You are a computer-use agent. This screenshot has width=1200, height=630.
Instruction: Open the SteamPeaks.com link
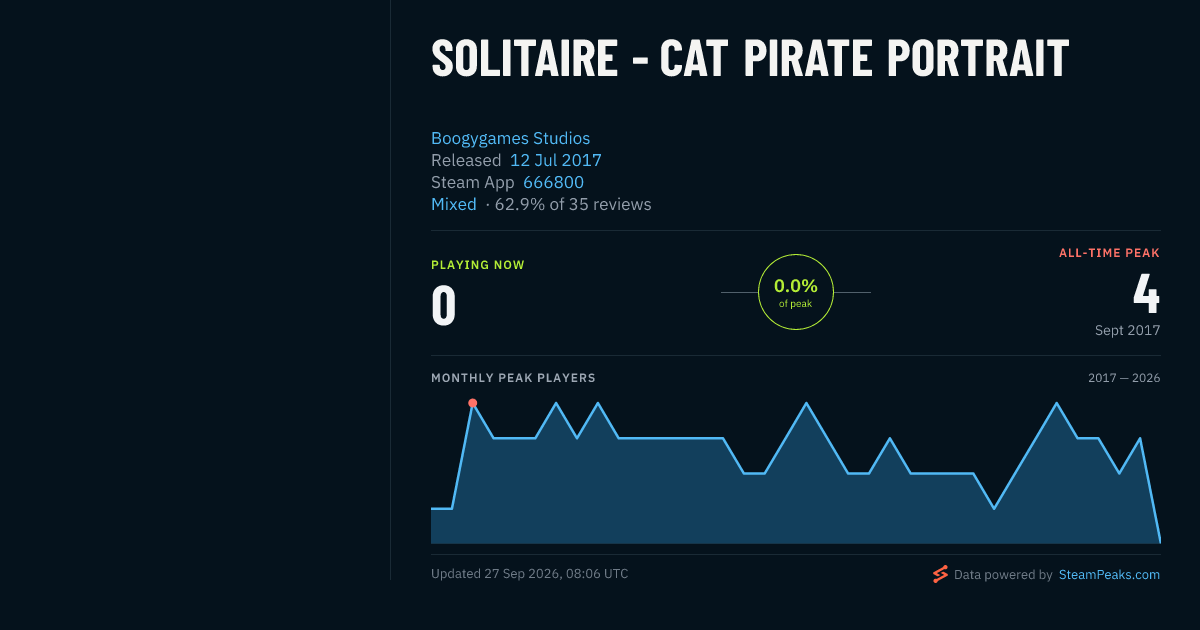[1109, 575]
